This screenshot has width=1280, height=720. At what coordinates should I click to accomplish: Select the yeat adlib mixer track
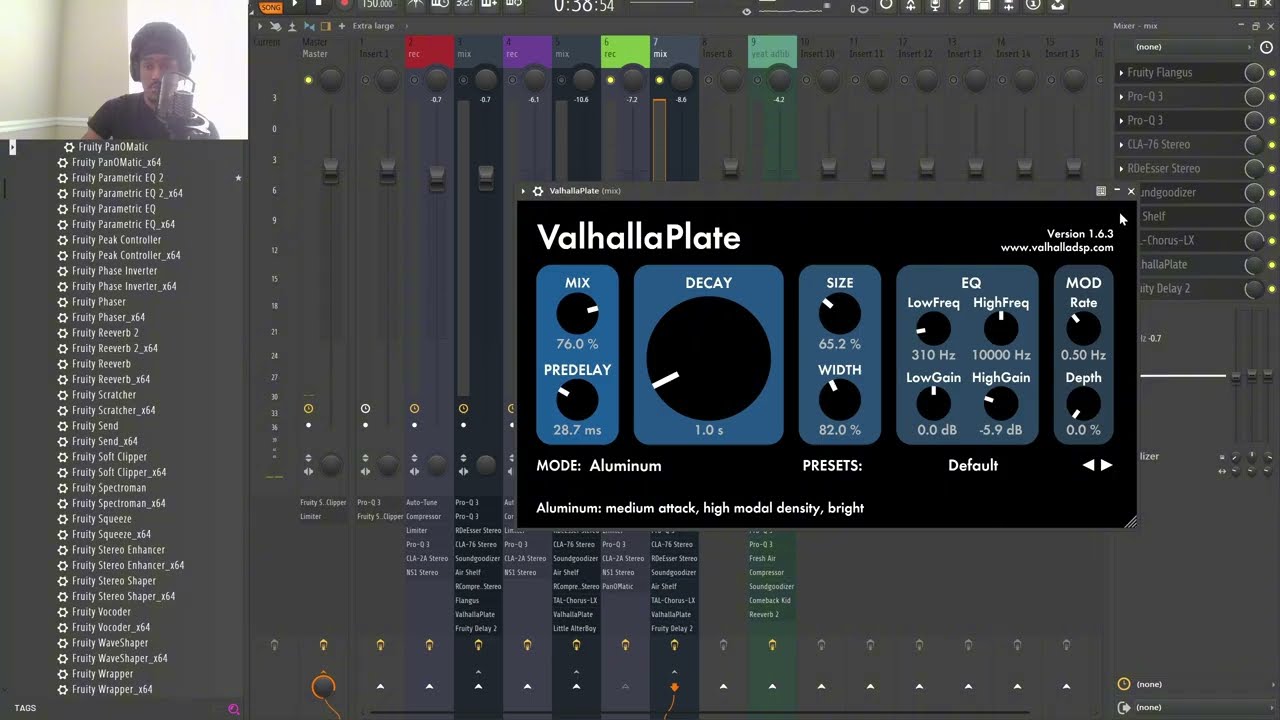[772, 54]
